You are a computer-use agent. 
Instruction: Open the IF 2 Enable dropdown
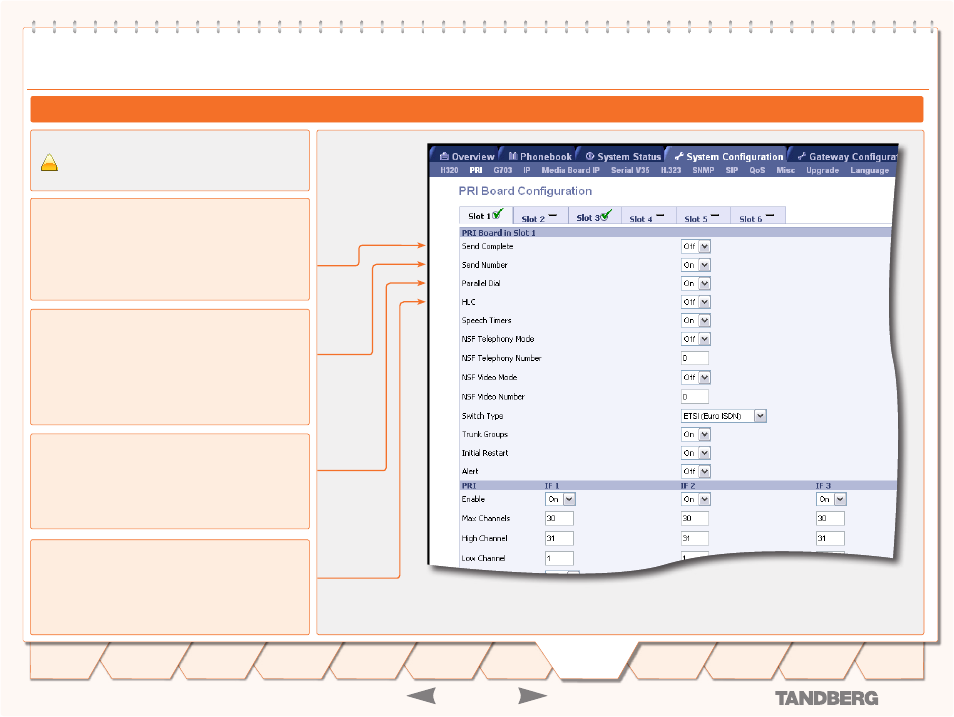pos(695,499)
